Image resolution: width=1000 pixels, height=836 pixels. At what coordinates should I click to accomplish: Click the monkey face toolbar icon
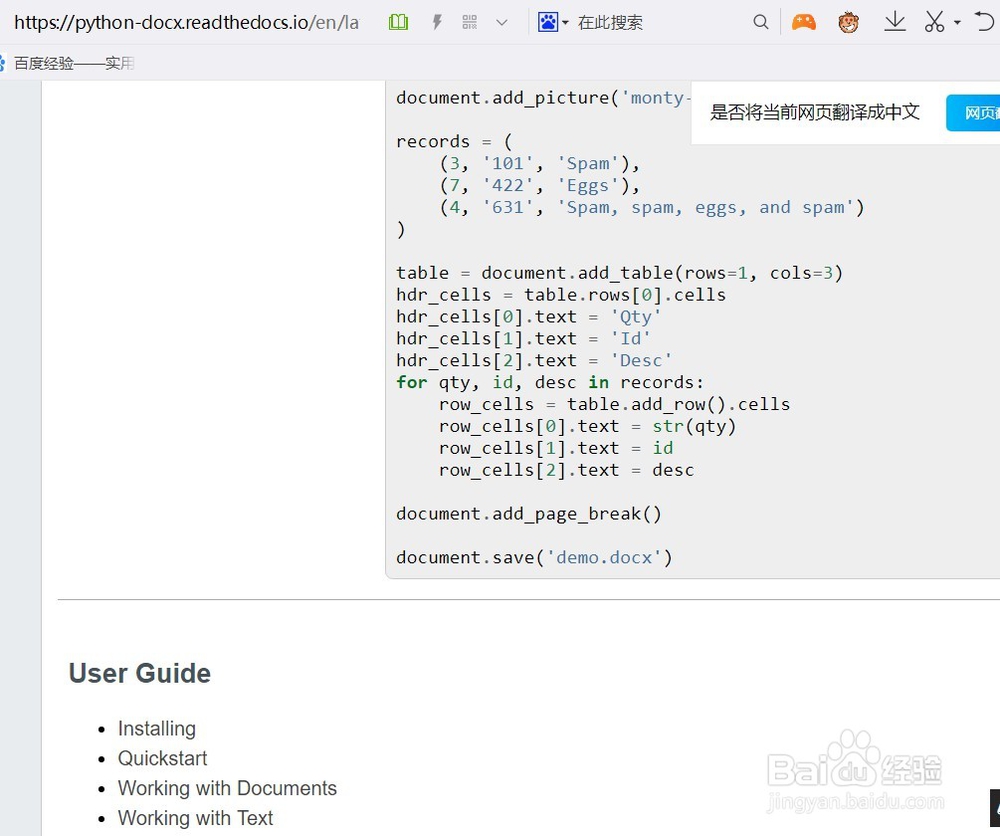click(848, 21)
